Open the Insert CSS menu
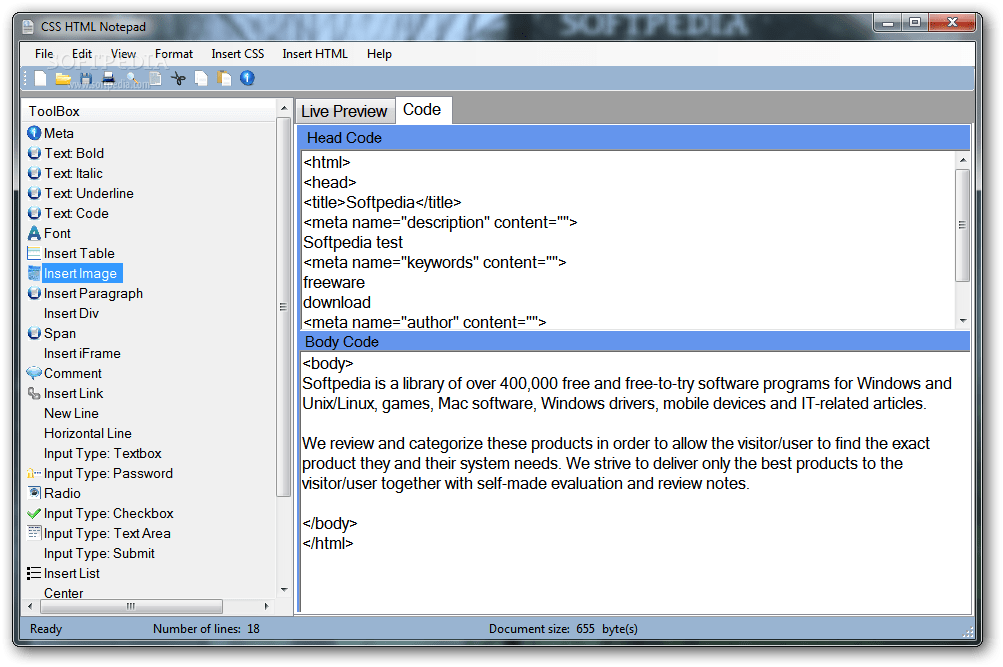The image size is (1003, 667). point(238,54)
